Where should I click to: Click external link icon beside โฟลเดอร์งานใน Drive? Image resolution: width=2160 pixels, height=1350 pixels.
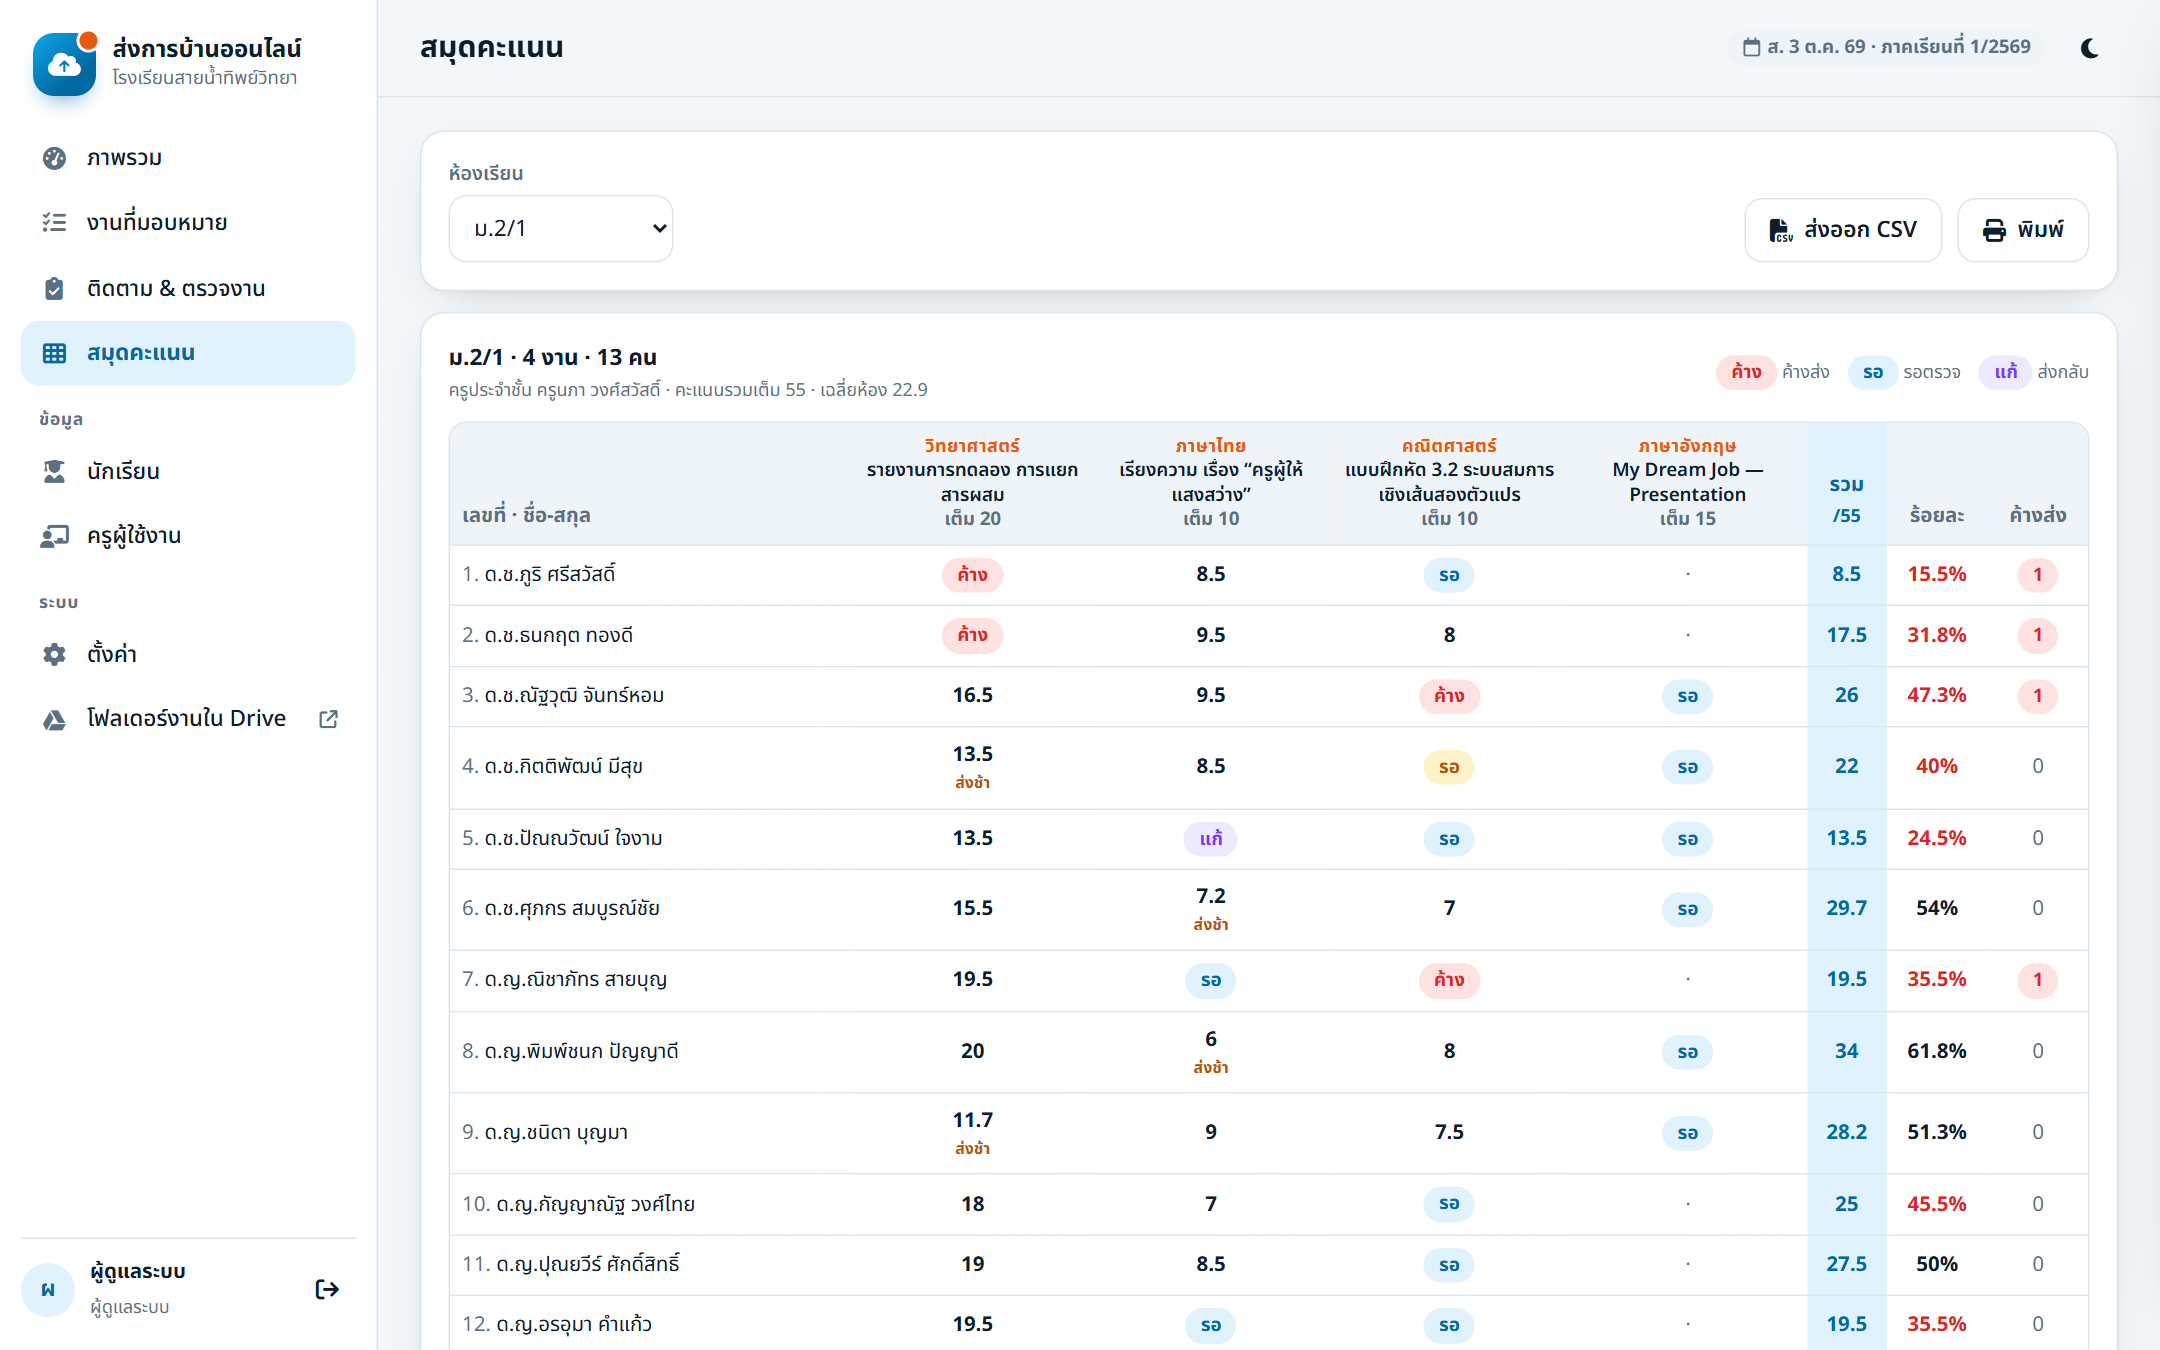[328, 719]
